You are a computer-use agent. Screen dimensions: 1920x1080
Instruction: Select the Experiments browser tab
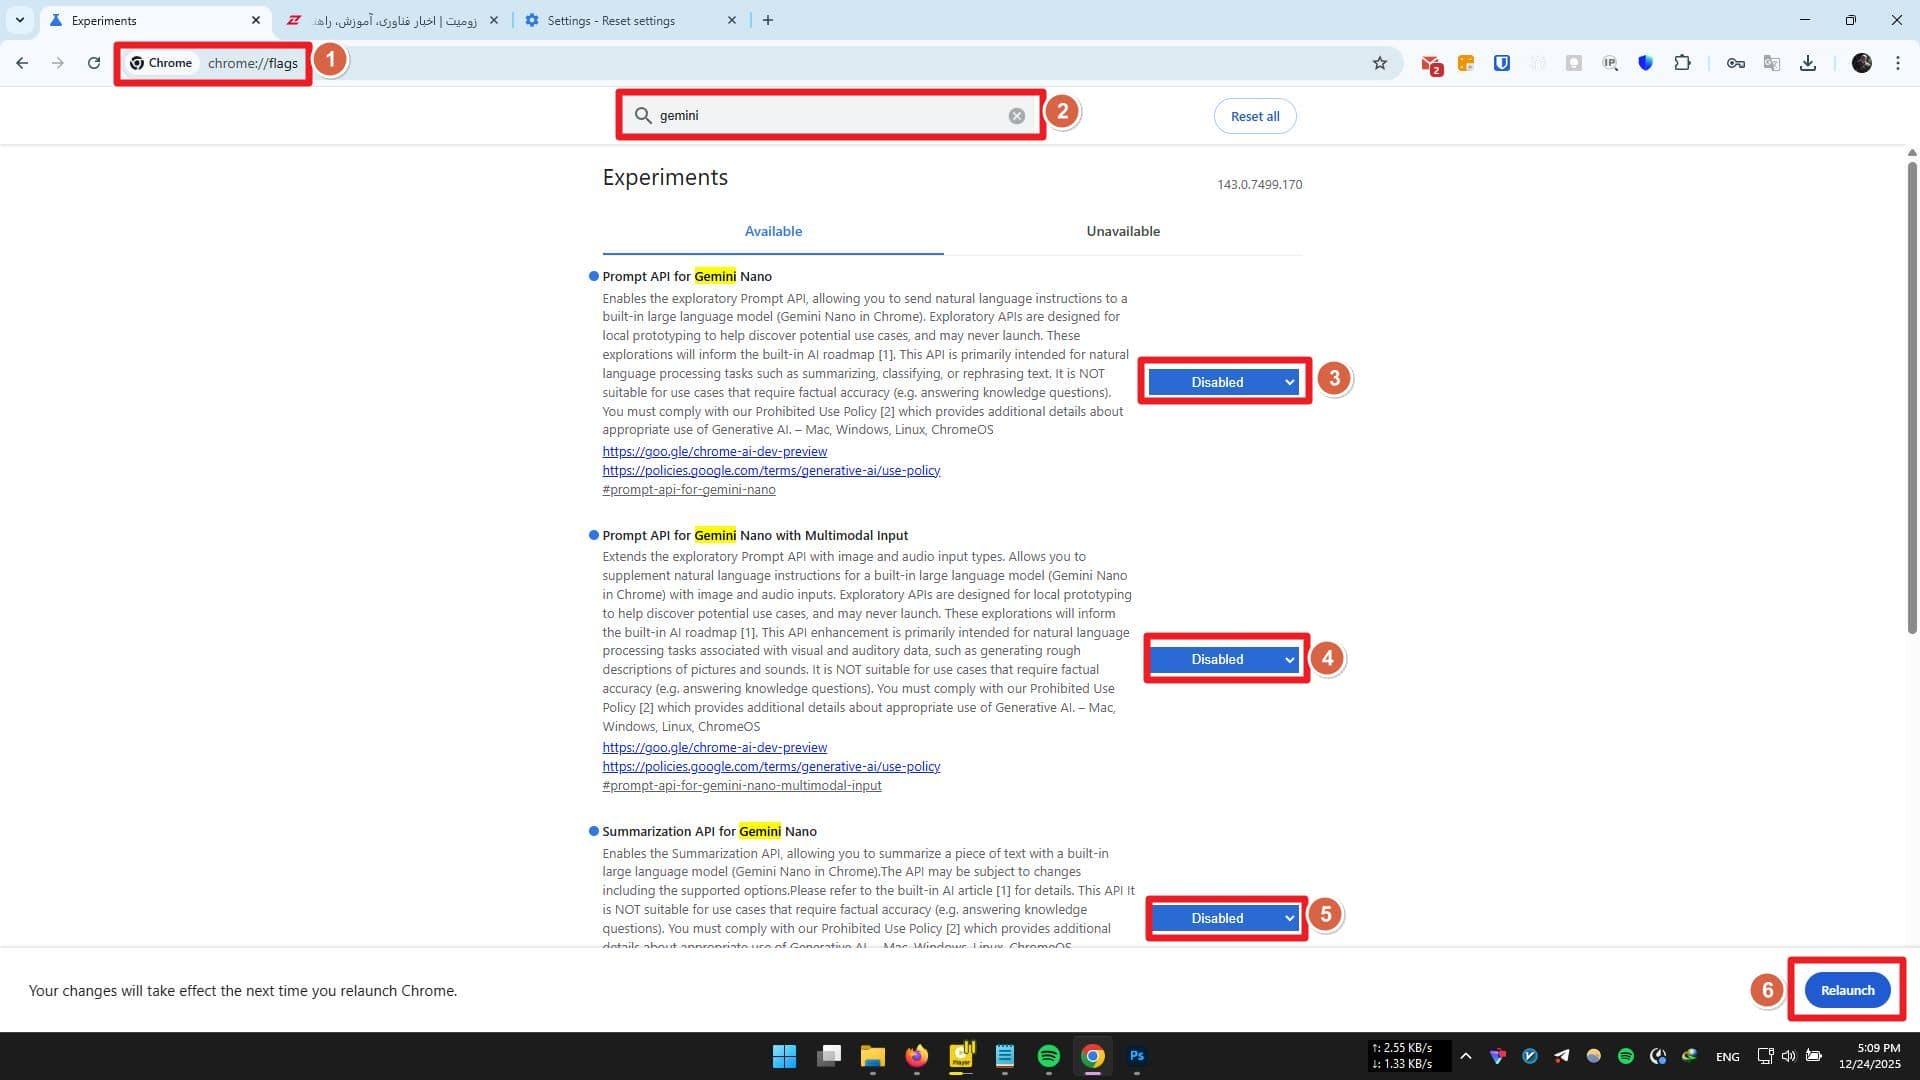click(x=155, y=20)
